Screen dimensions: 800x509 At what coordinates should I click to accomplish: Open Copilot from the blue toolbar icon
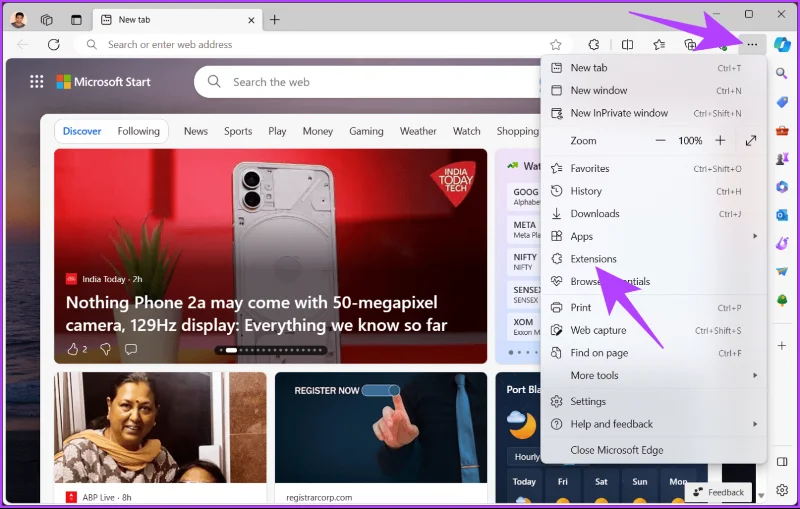tap(782, 44)
